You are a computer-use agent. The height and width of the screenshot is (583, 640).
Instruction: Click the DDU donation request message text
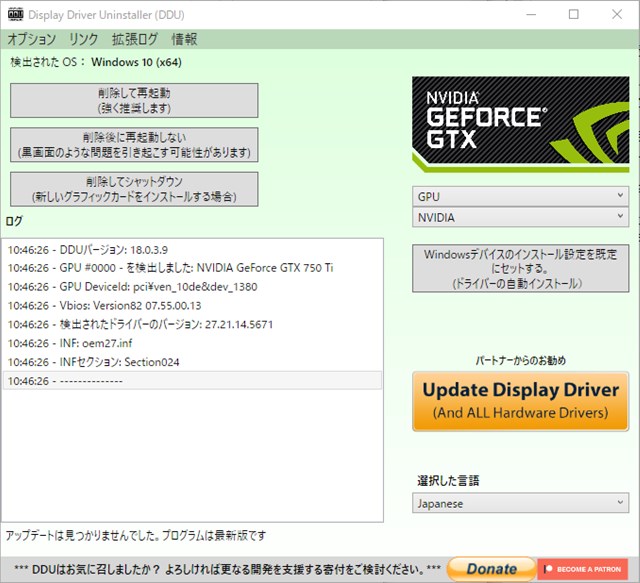(227, 569)
